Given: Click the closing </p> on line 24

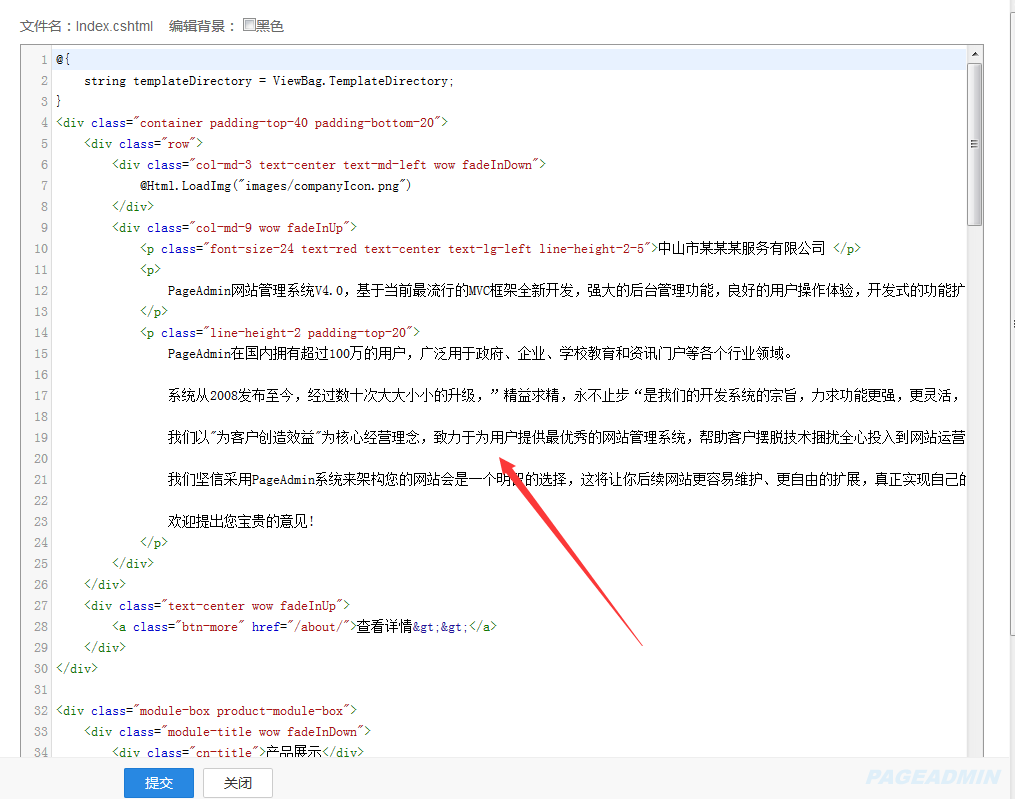Looking at the screenshot, I should [154, 542].
